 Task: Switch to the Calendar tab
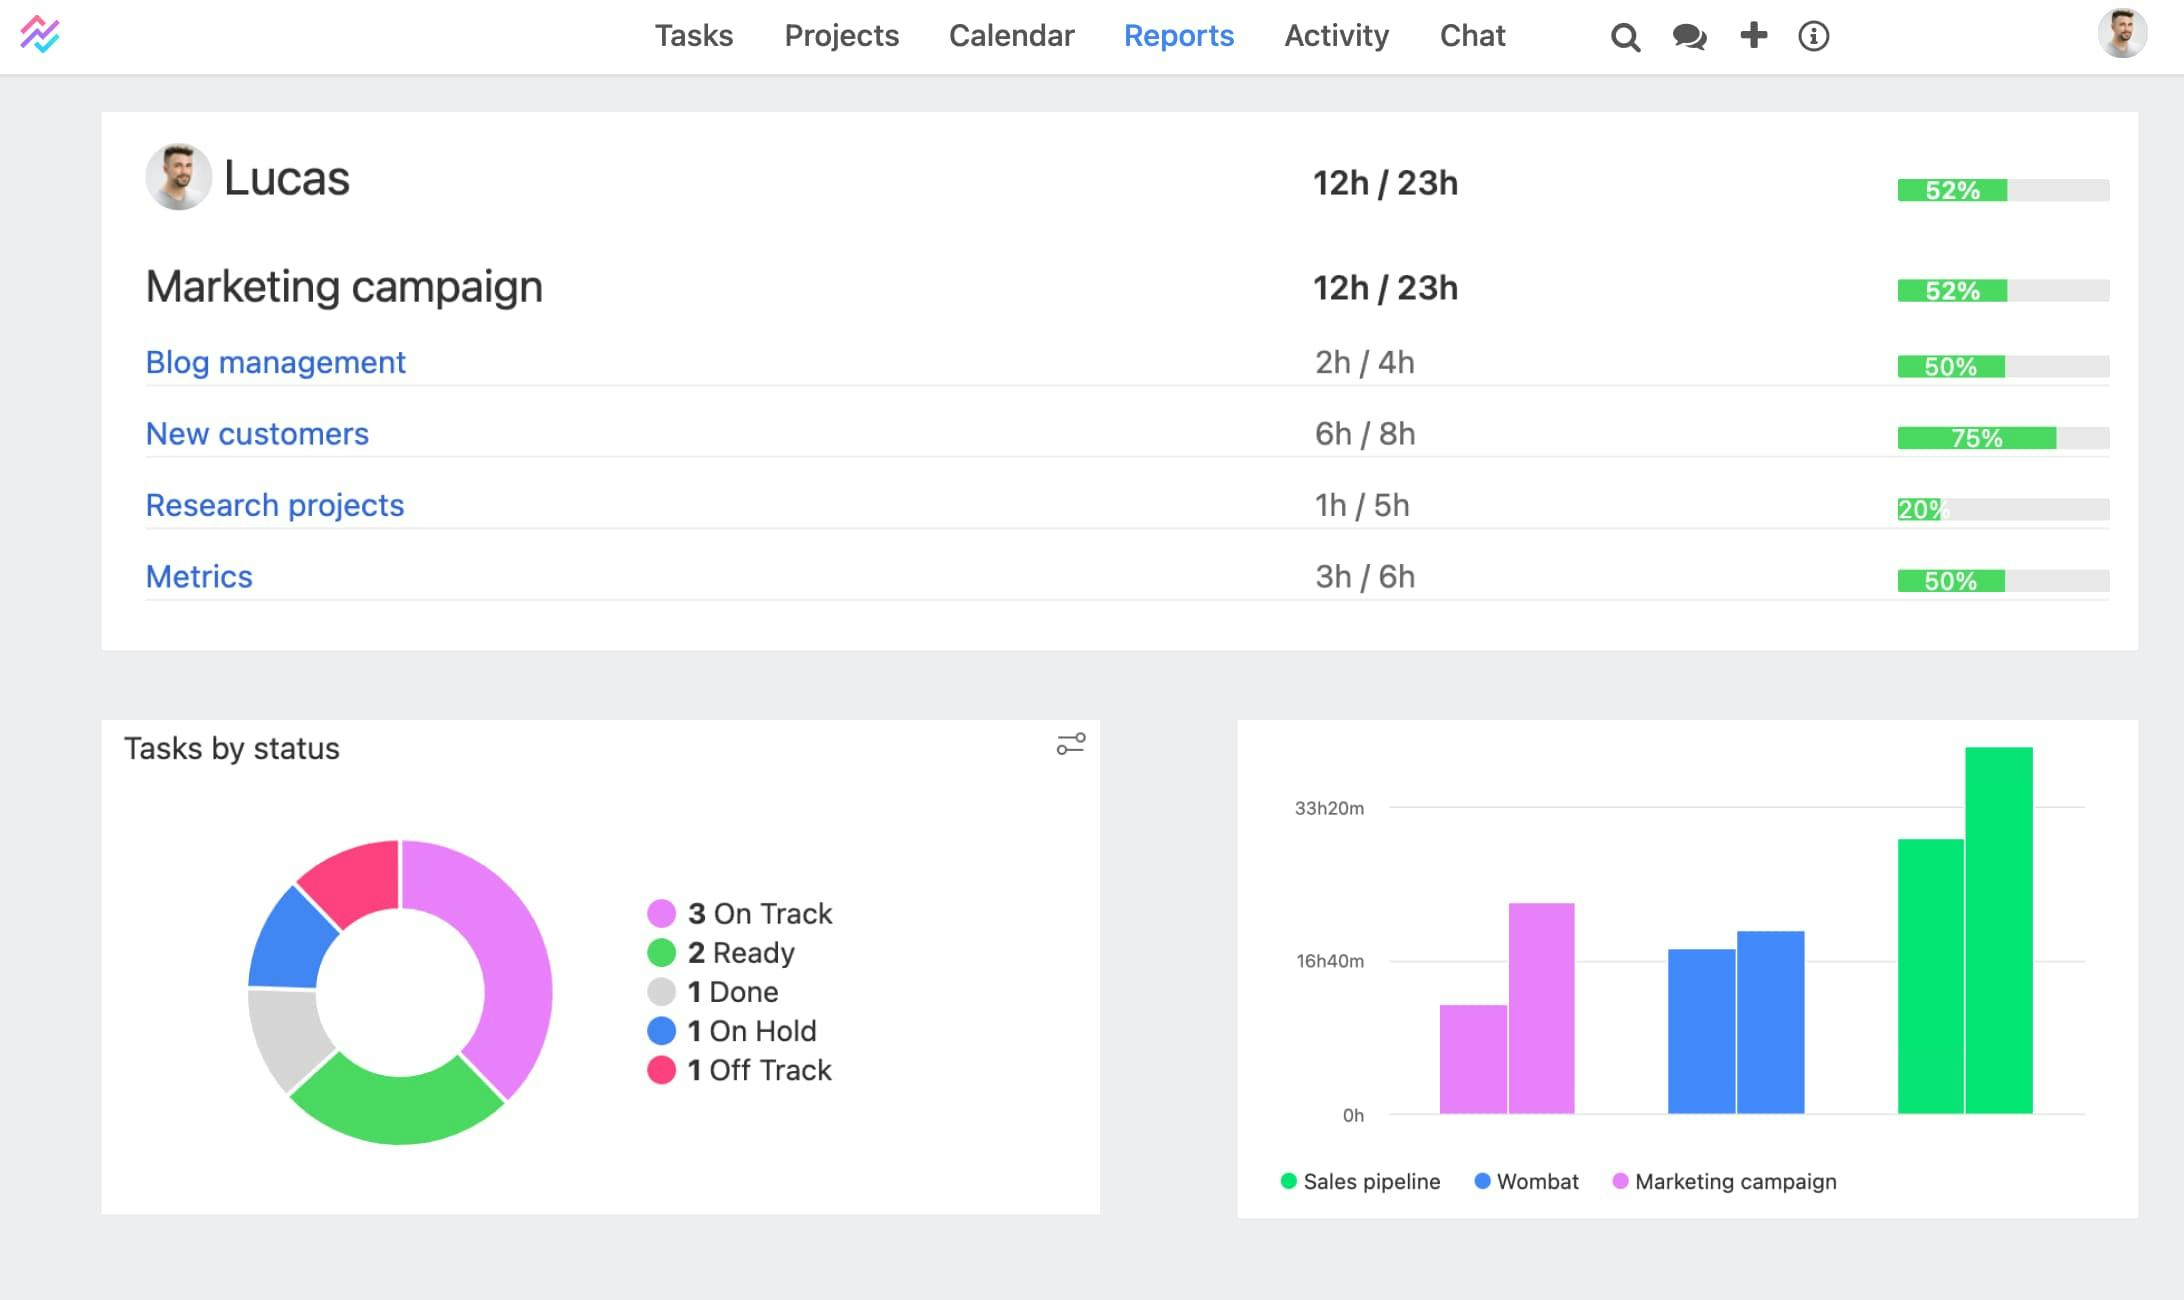[1011, 36]
